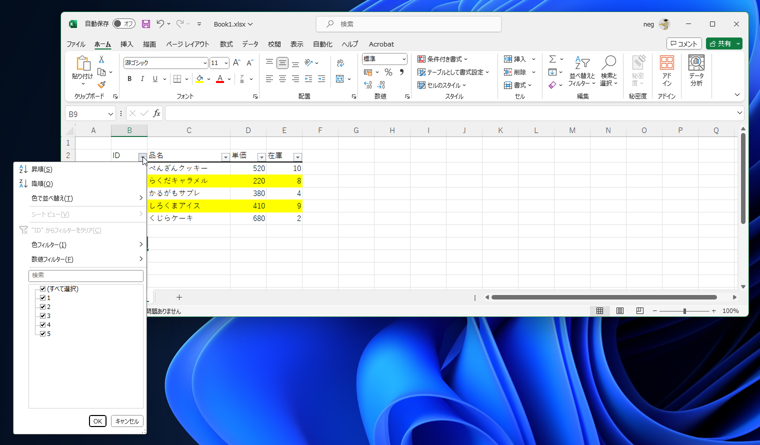Click OK in filter panel
Viewport: 760px width, 445px height.
[x=97, y=421]
